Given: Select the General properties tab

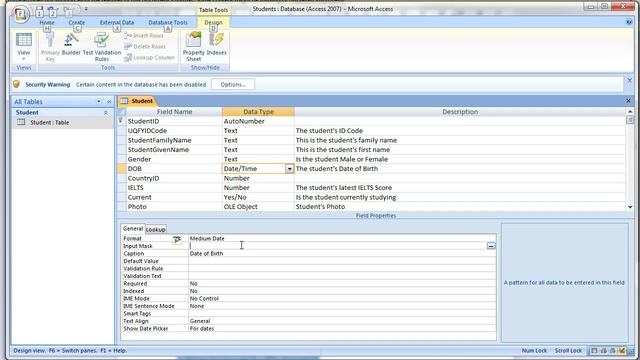Looking at the screenshot, I should tap(133, 229).
